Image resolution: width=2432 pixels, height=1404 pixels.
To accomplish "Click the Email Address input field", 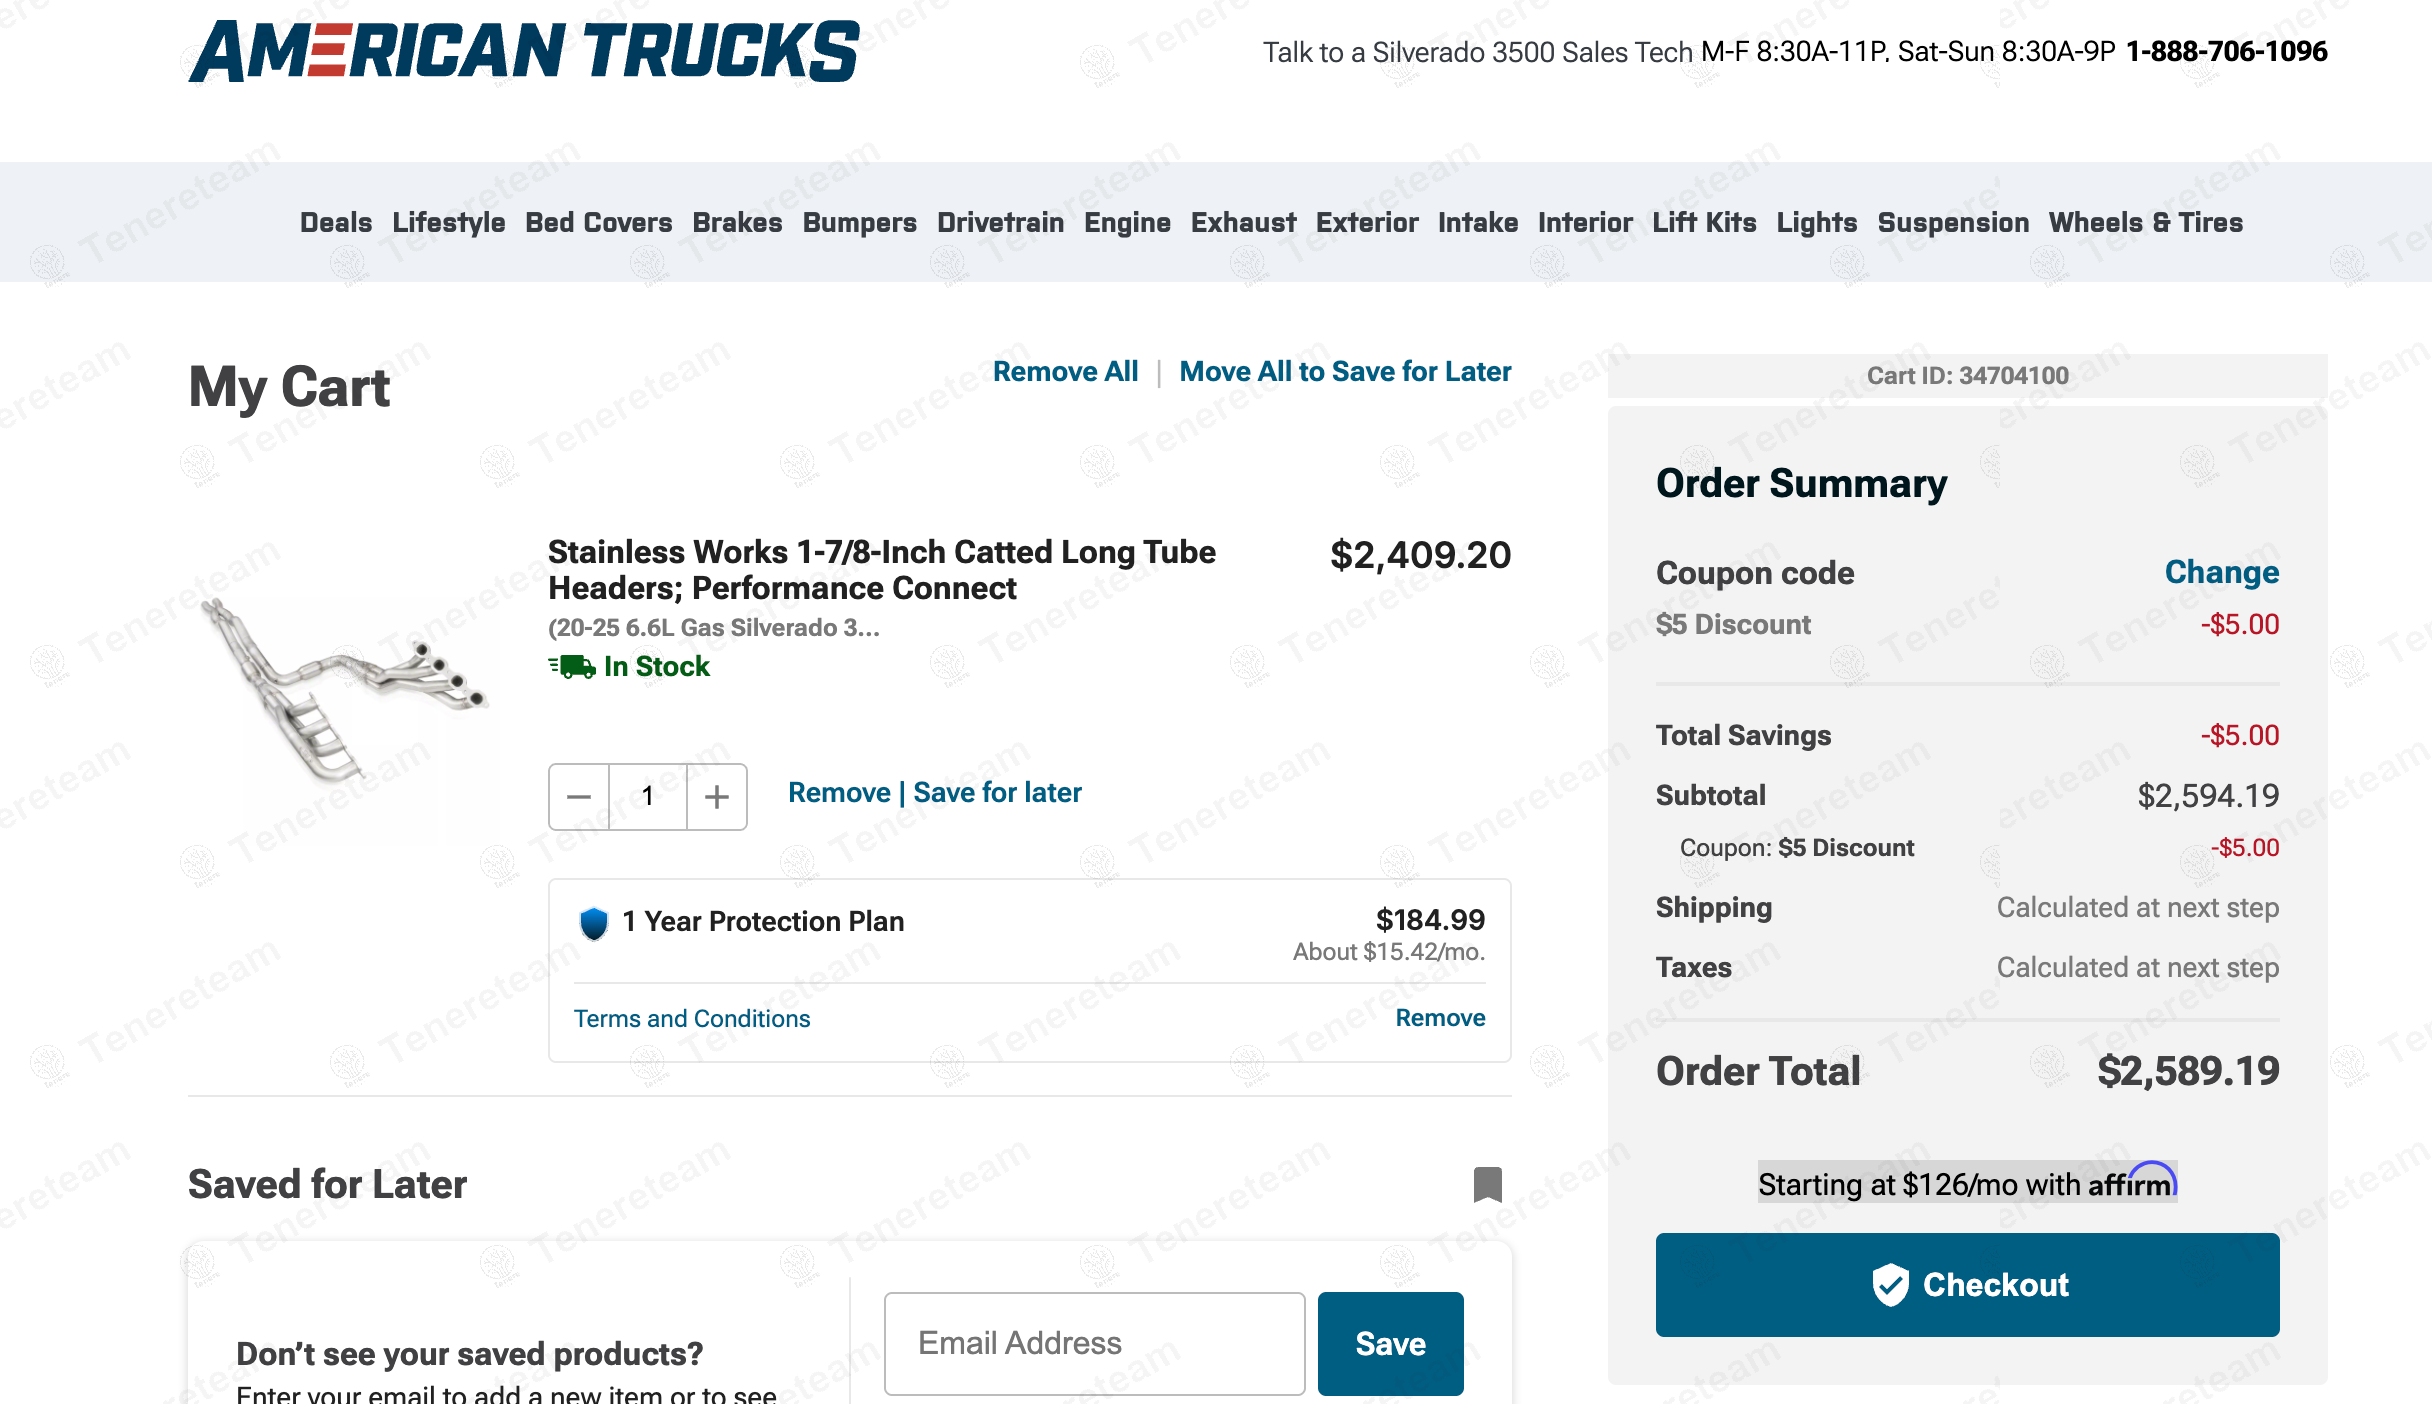I will coord(1094,1343).
